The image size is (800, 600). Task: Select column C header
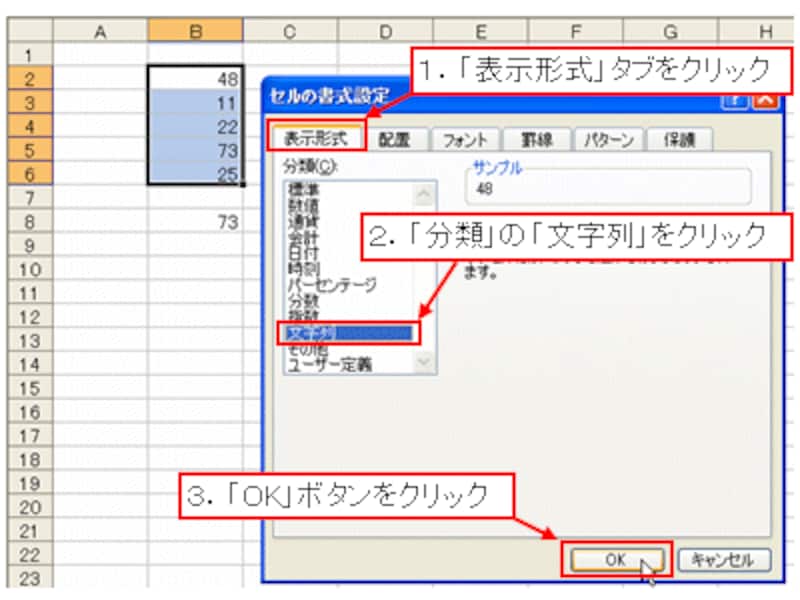(x=290, y=31)
